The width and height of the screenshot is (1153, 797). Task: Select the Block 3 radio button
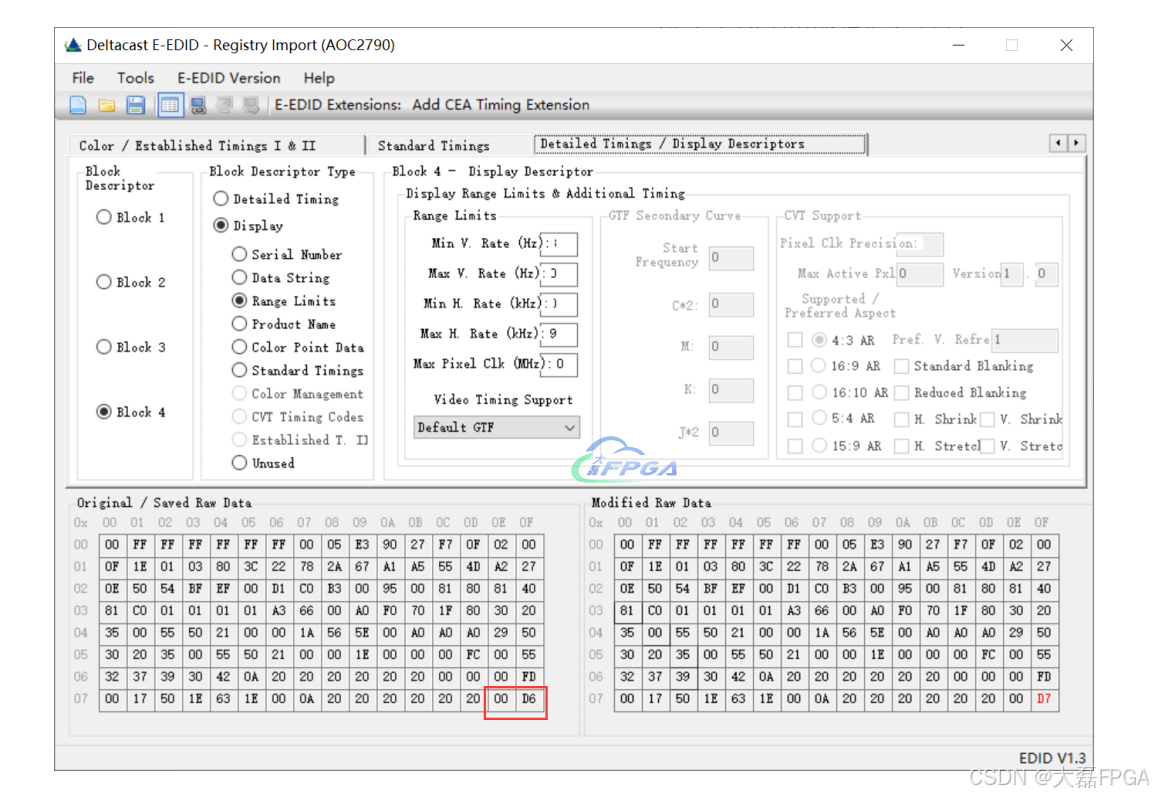pyautogui.click(x=104, y=346)
